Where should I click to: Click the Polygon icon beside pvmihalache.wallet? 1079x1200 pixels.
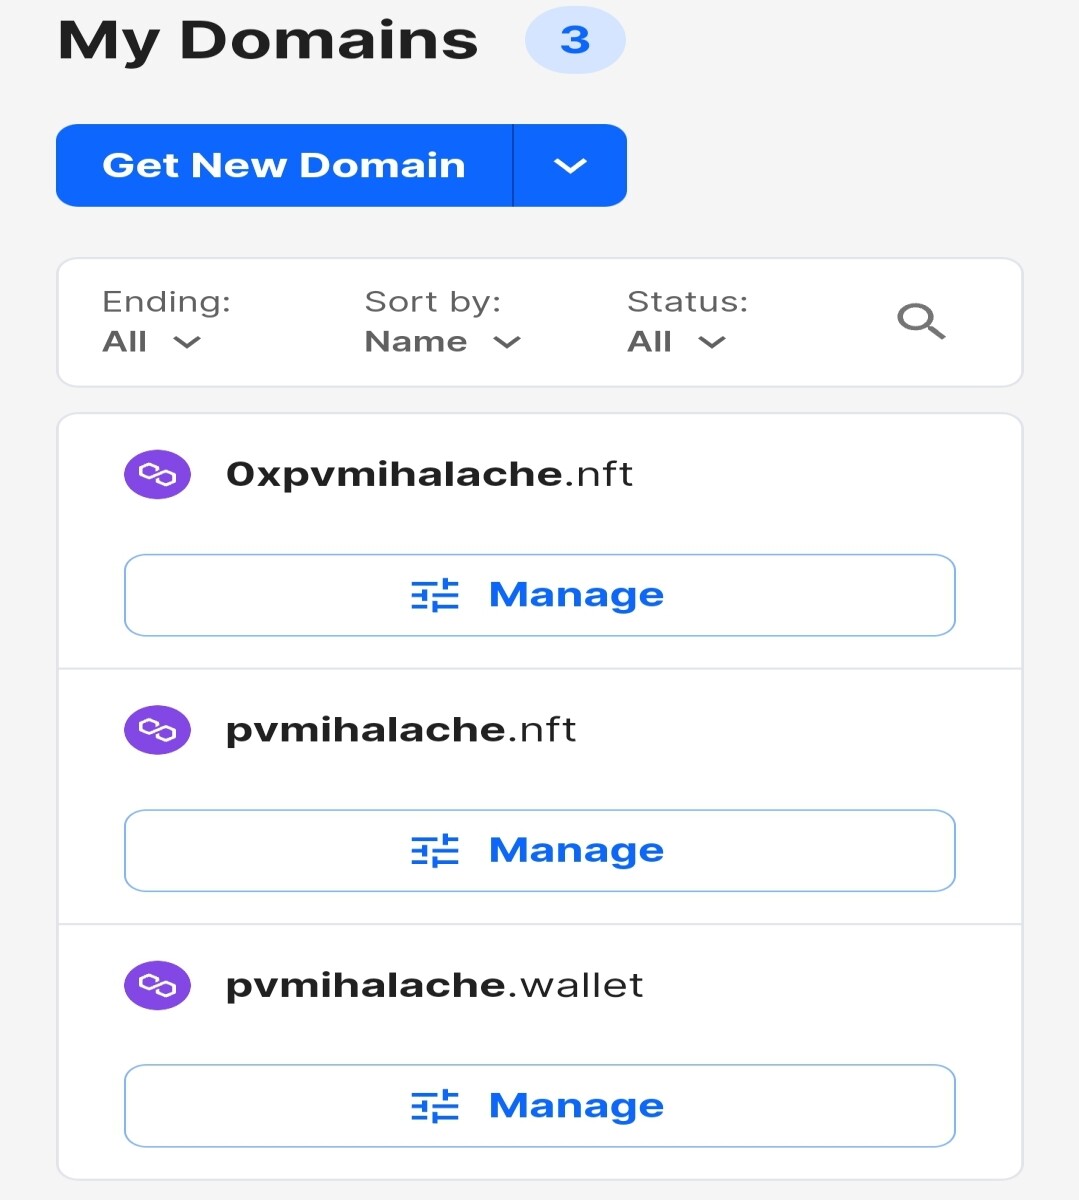click(x=157, y=986)
